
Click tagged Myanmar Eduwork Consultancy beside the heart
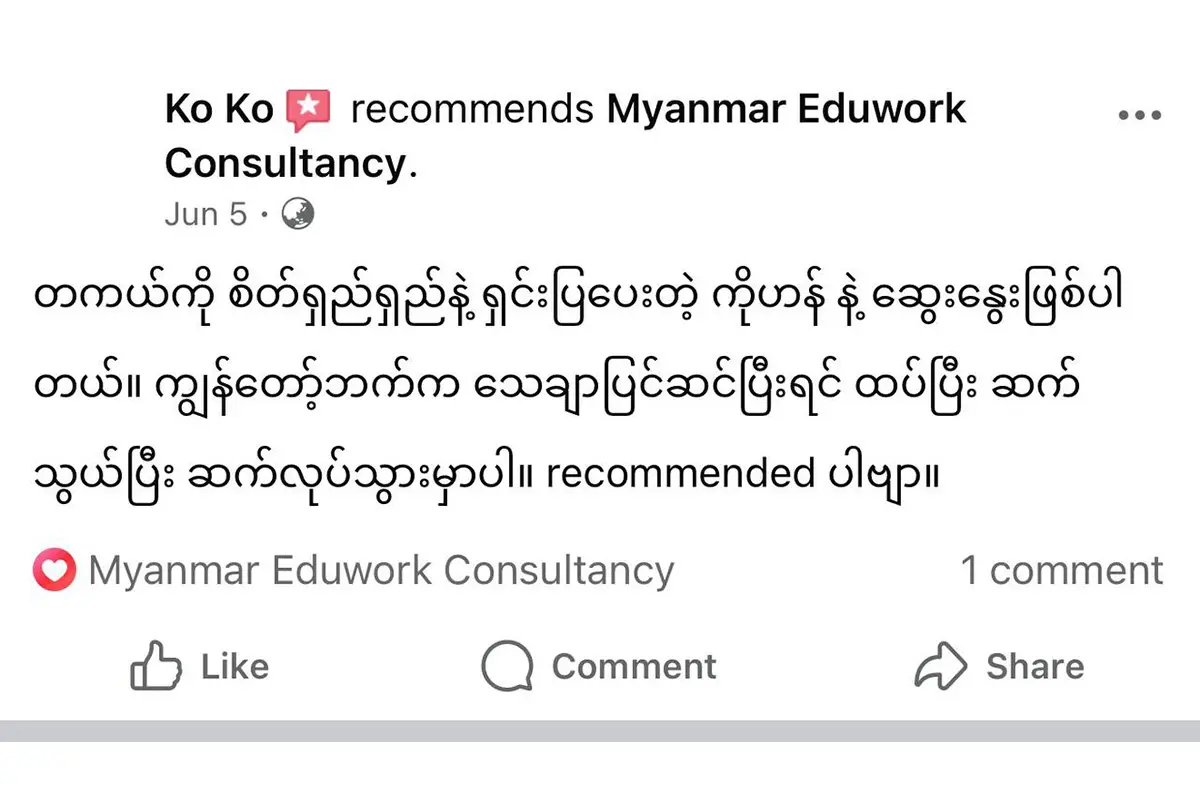coord(381,570)
